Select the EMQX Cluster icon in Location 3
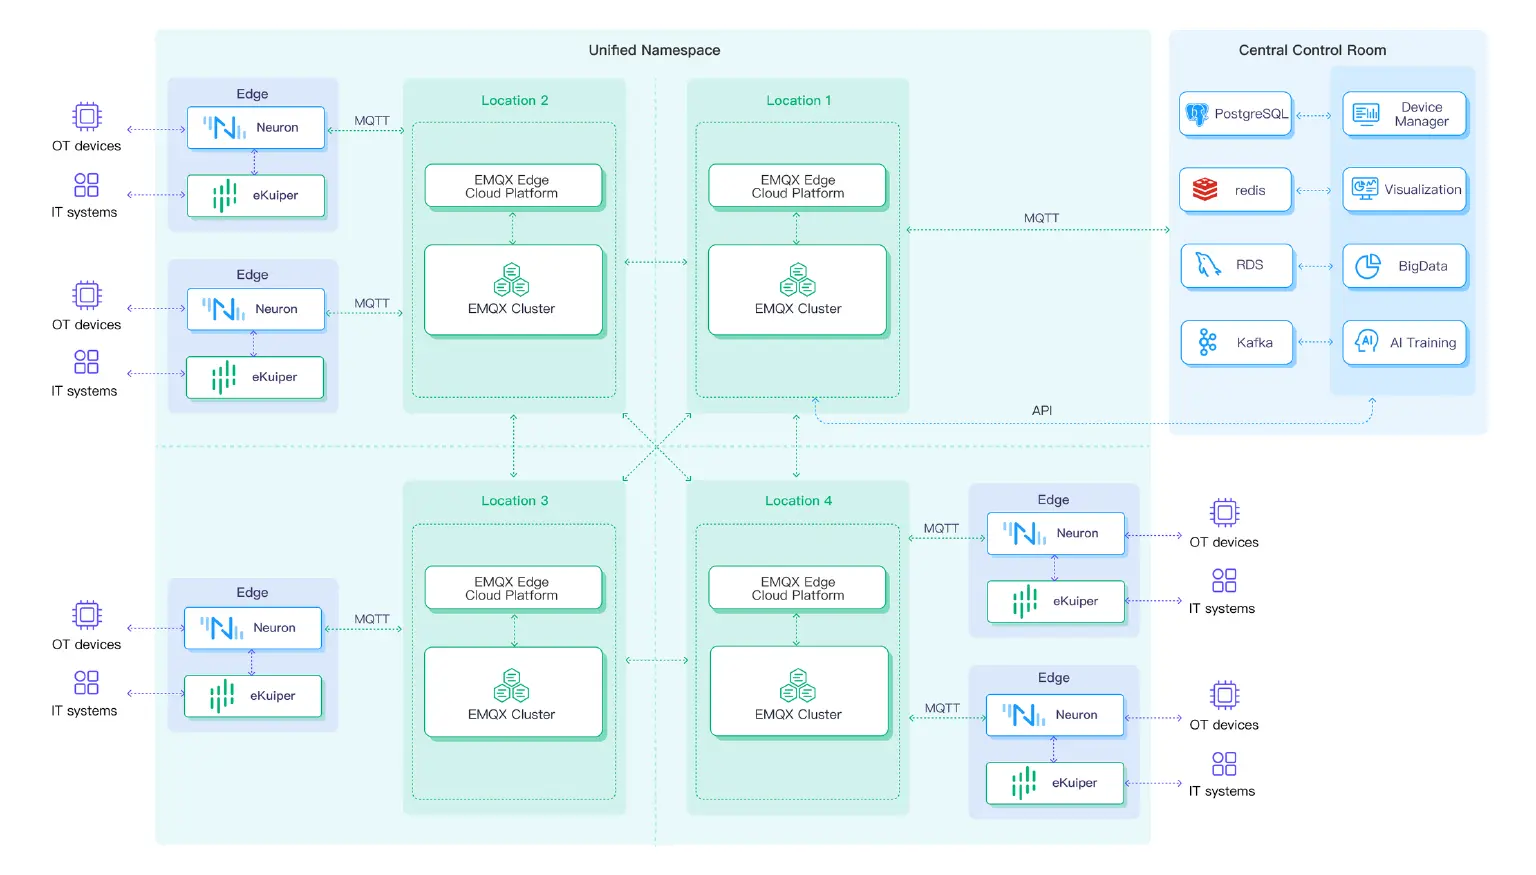The width and height of the screenshot is (1536, 875). click(x=513, y=687)
